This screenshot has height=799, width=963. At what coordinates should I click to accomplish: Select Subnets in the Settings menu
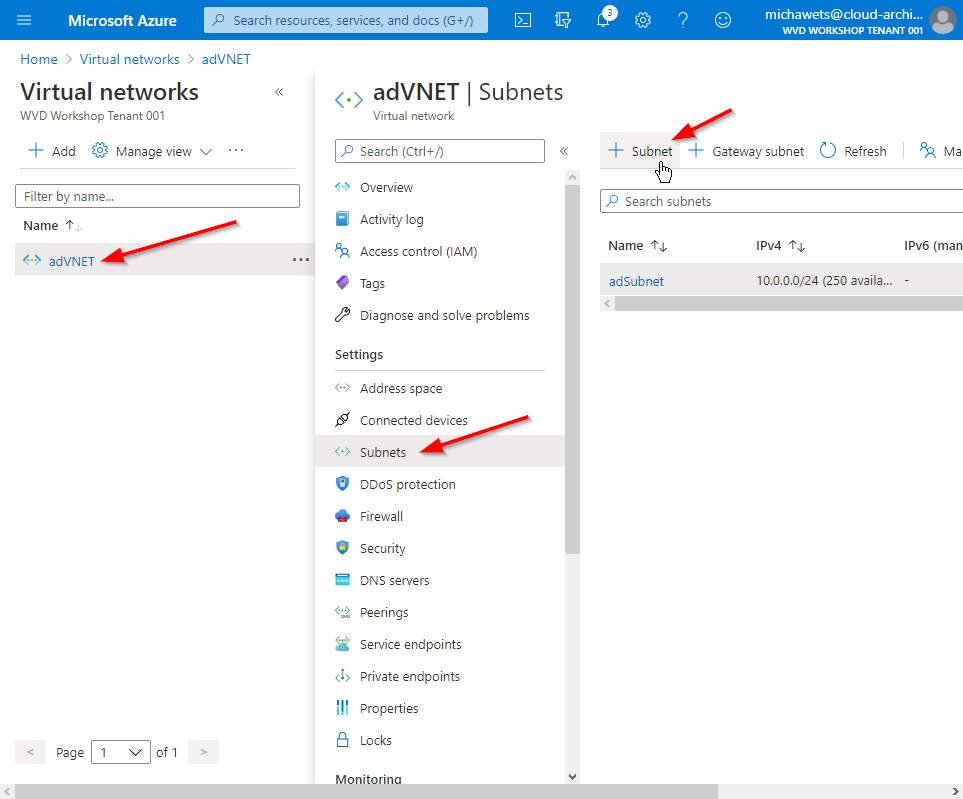pyautogui.click(x=440, y=452)
